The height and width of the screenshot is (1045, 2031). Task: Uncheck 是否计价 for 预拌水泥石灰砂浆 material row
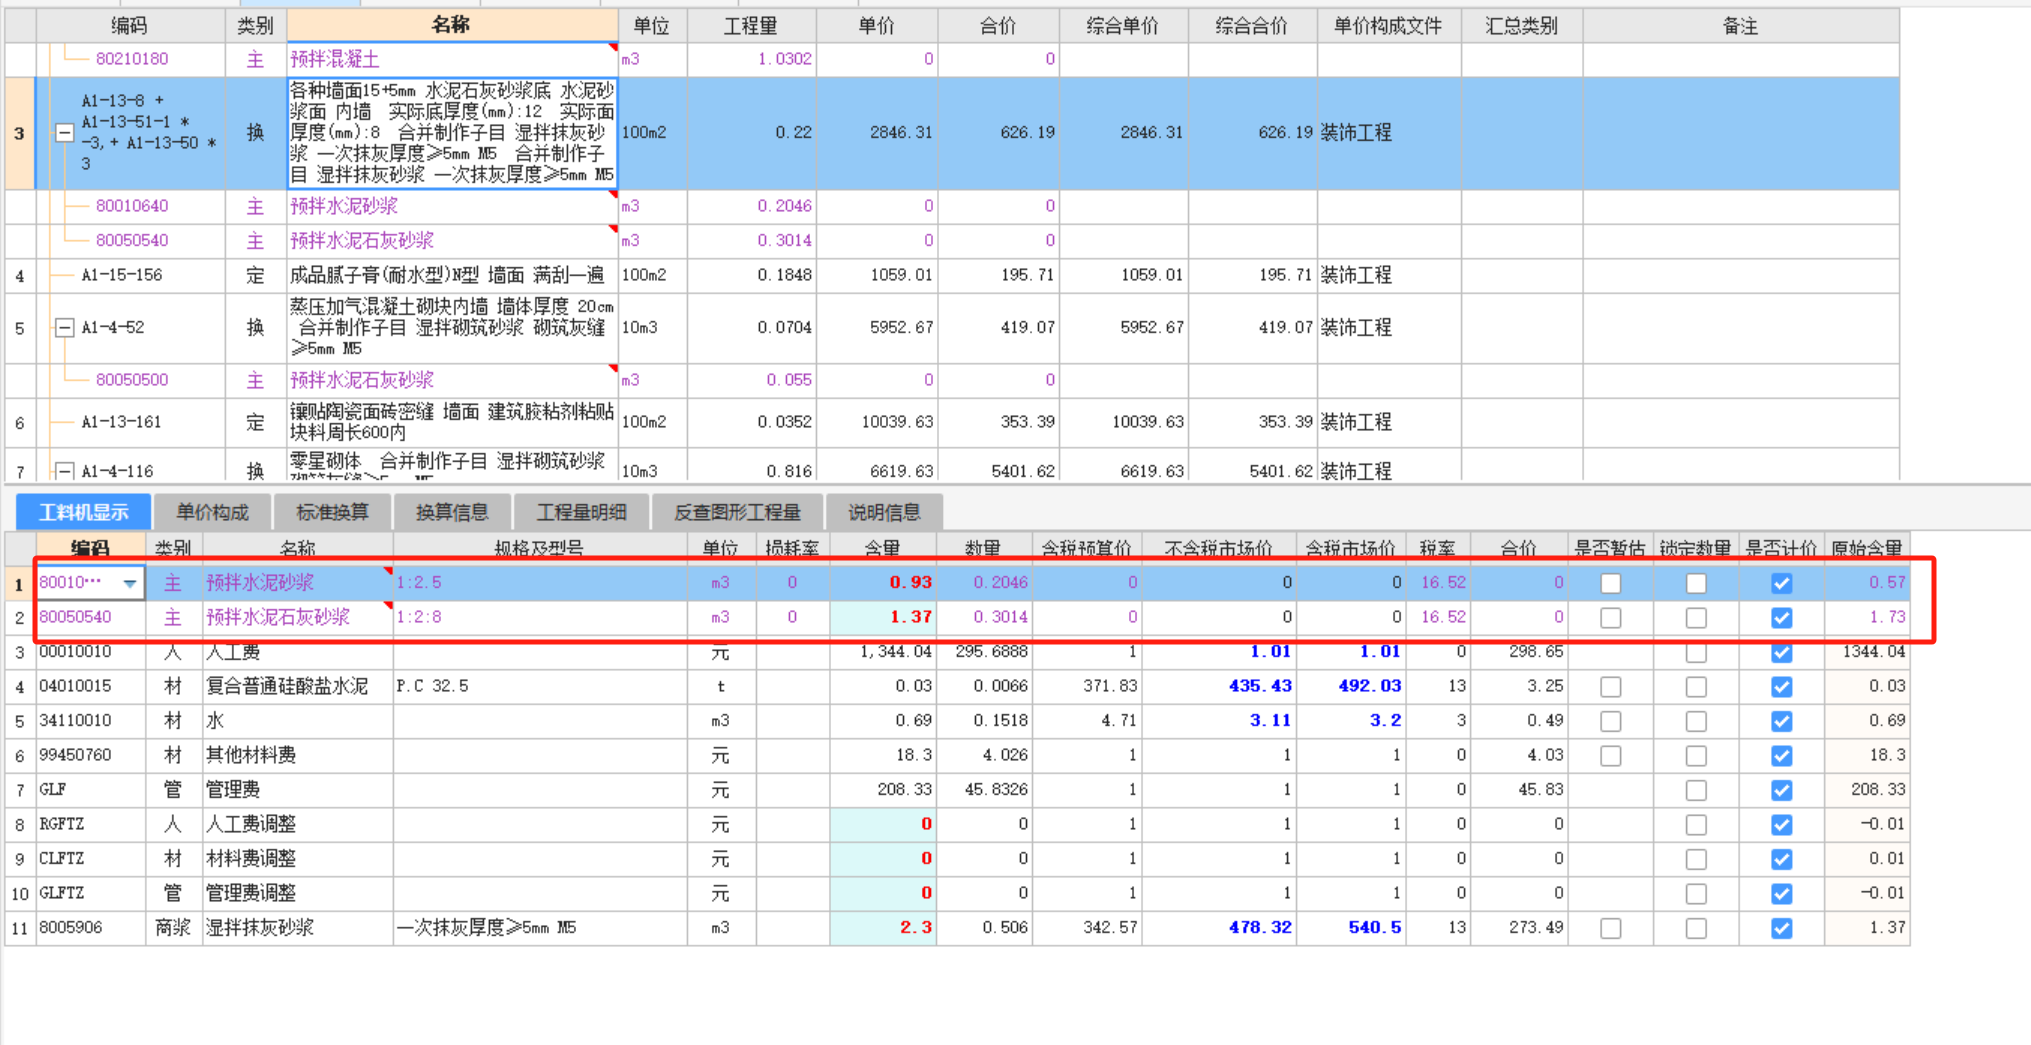pyautogui.click(x=1782, y=618)
